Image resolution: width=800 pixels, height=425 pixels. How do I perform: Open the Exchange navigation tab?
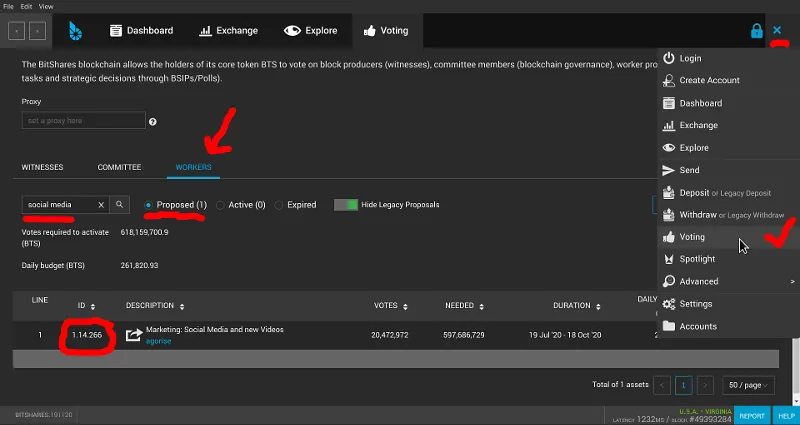pos(228,31)
